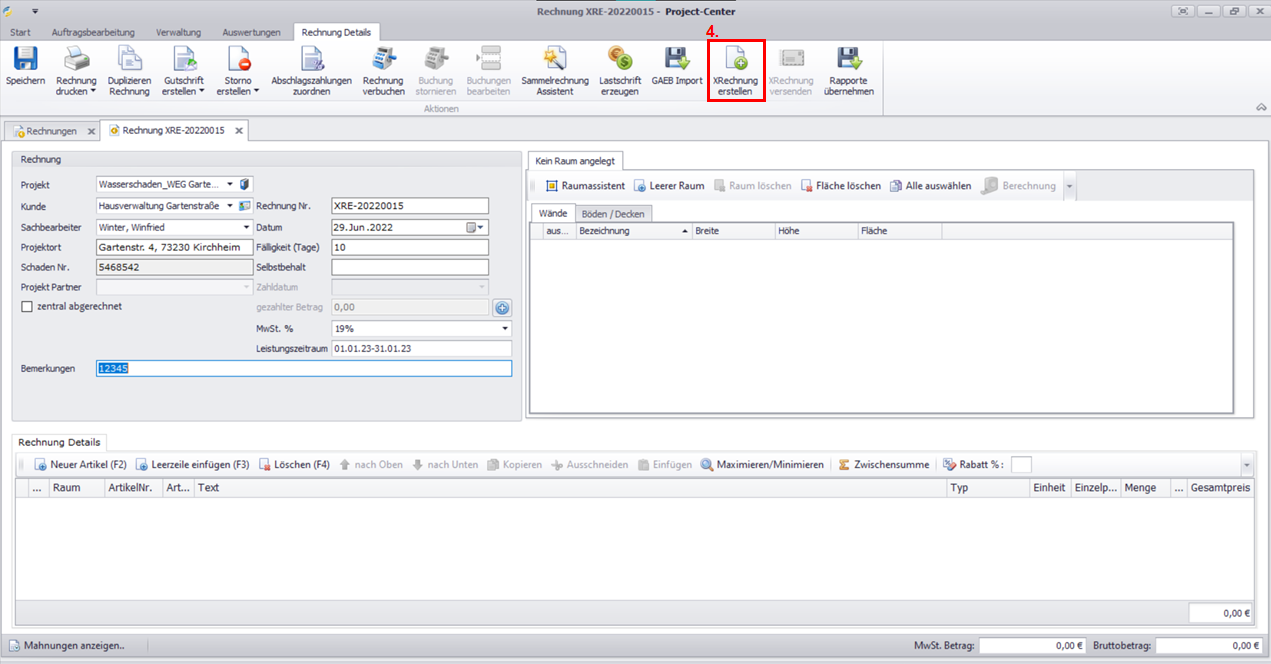Click Abschlagszahlungen zuordnen icon
The height and width of the screenshot is (664, 1271).
310,60
